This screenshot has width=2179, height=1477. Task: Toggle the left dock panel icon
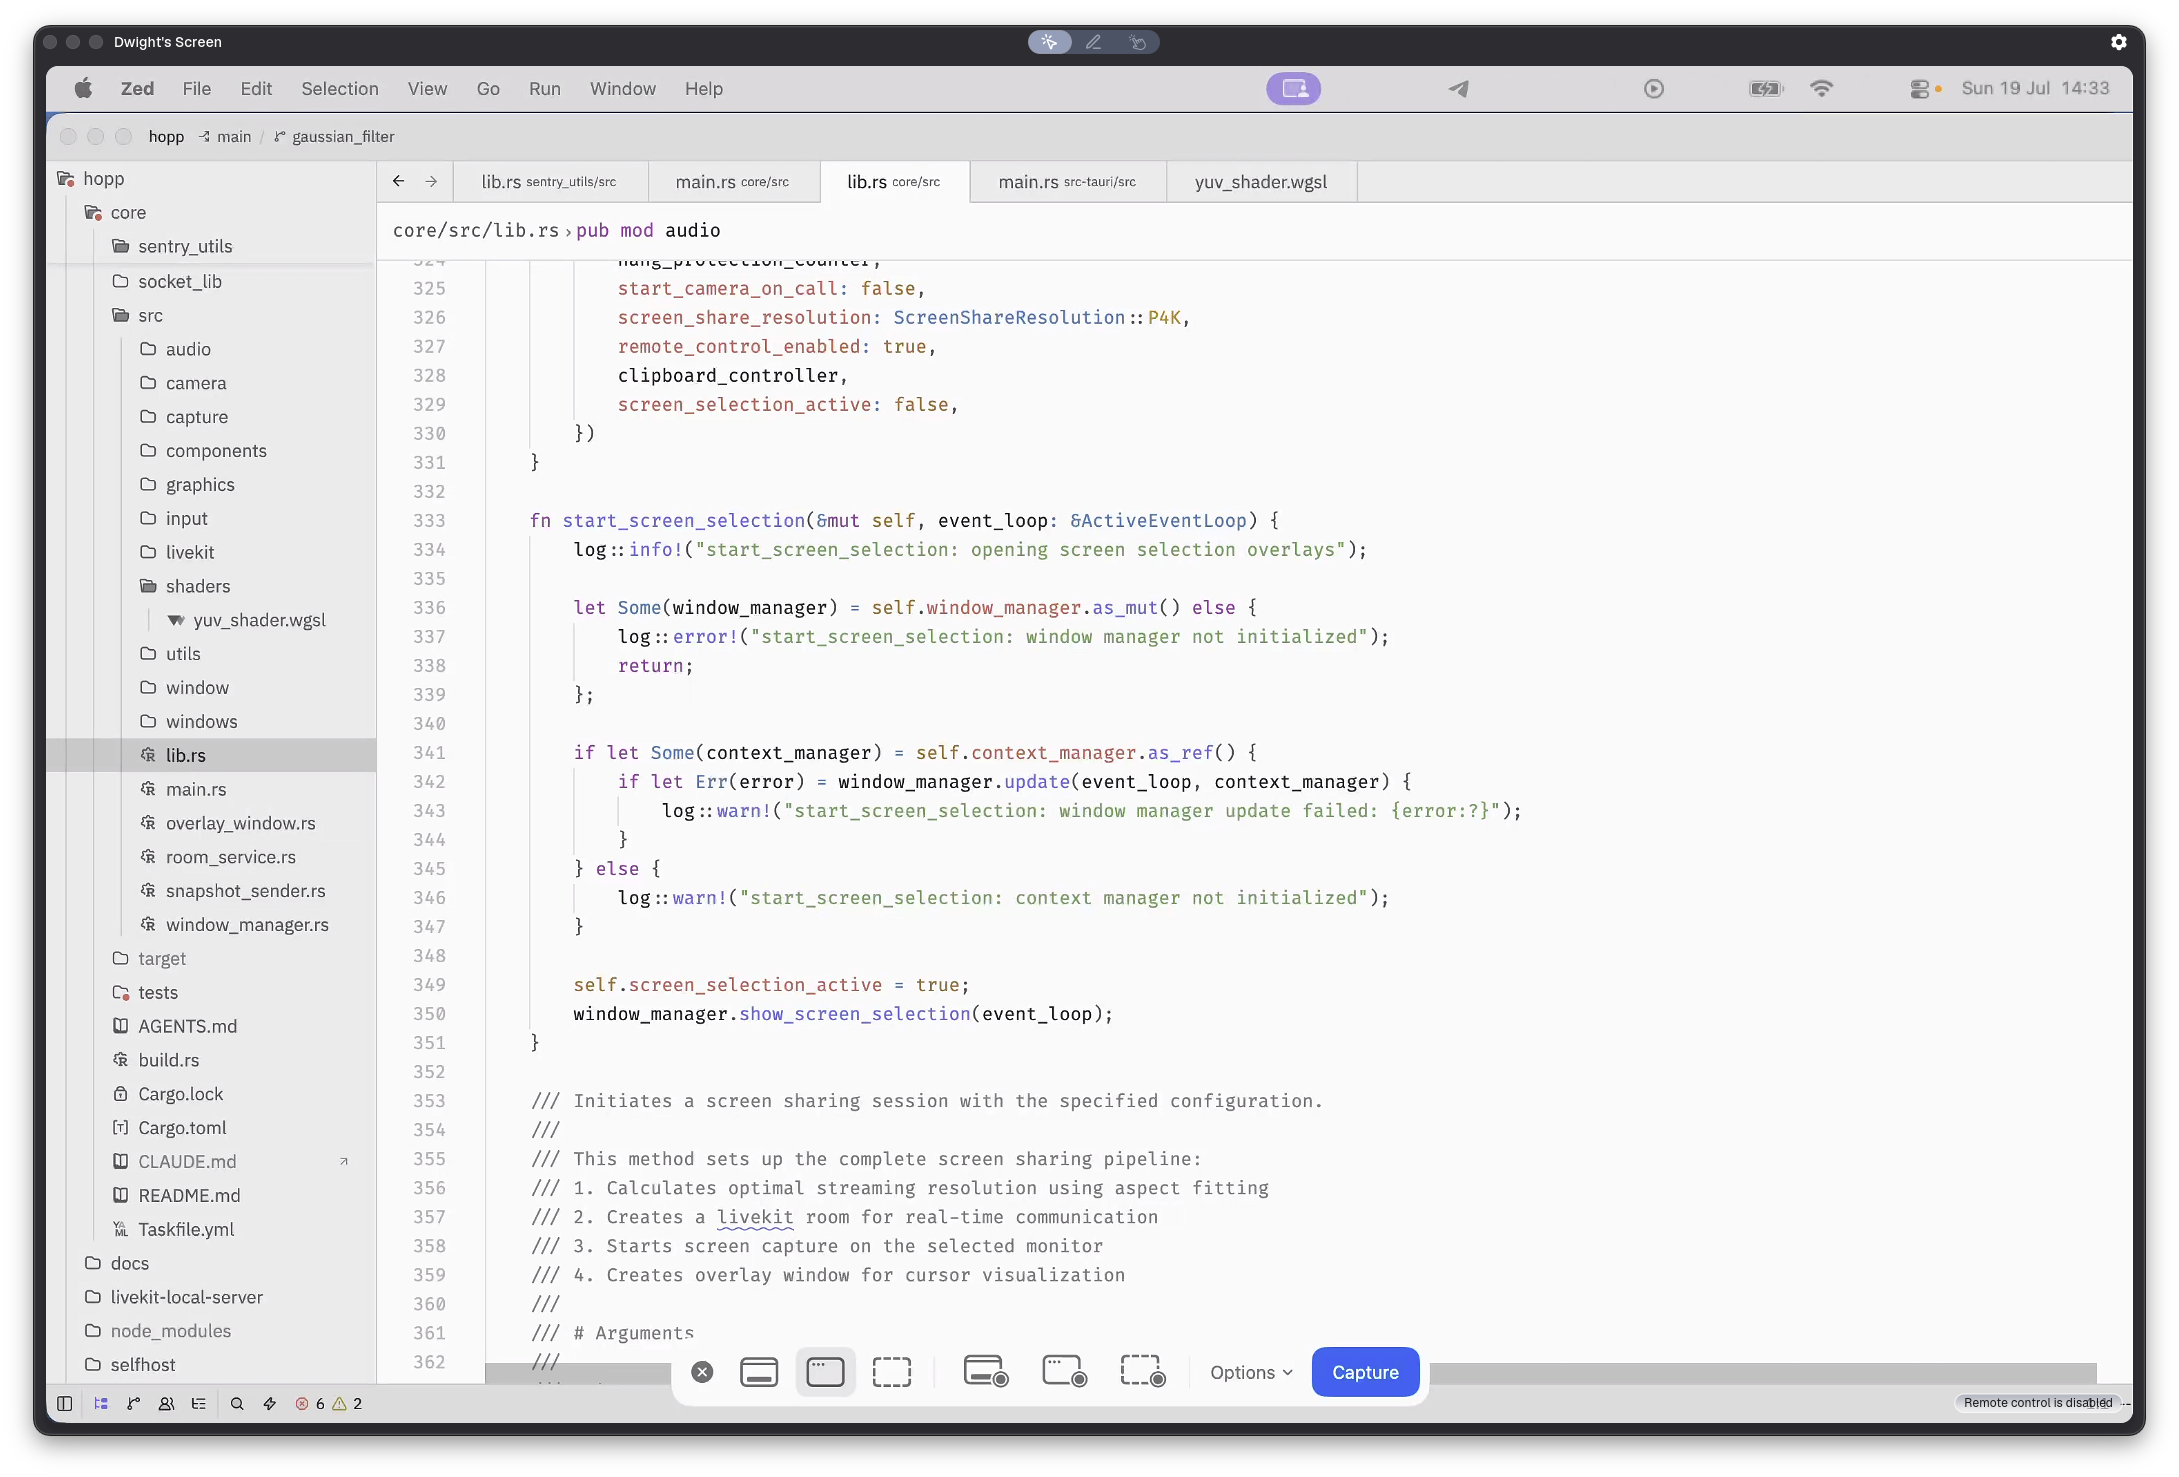point(65,1403)
